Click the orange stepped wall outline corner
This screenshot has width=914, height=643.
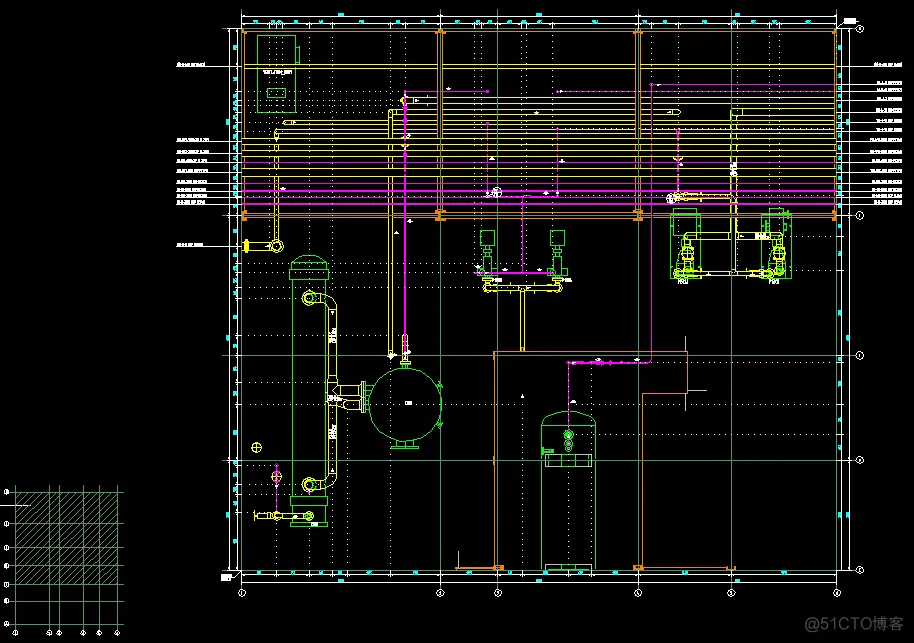coord(687,392)
